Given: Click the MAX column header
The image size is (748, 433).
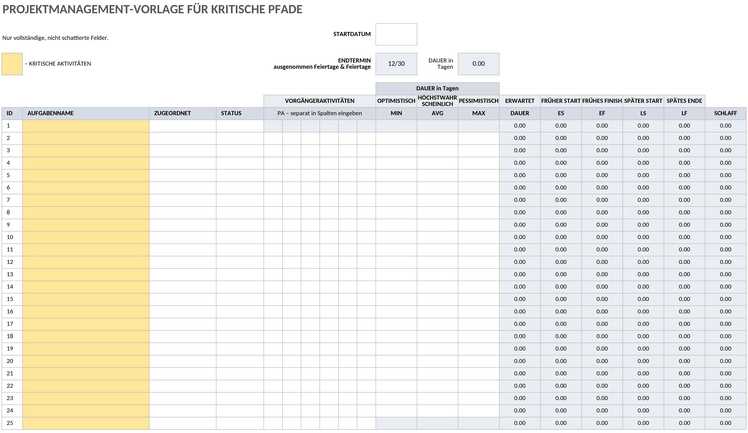Looking at the screenshot, I should [x=478, y=113].
